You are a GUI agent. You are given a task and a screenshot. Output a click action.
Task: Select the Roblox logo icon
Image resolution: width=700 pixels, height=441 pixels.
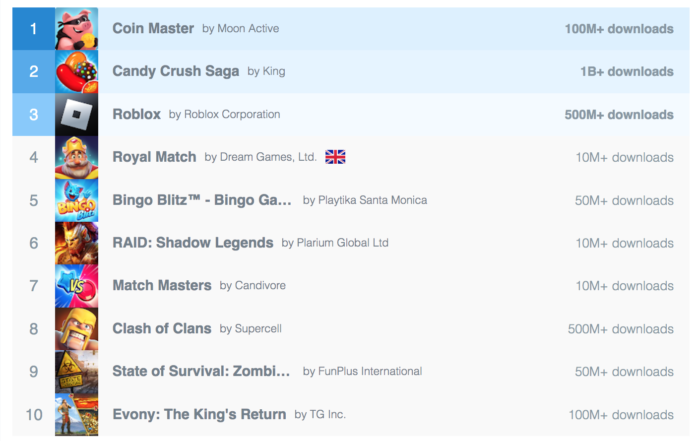coord(76,114)
